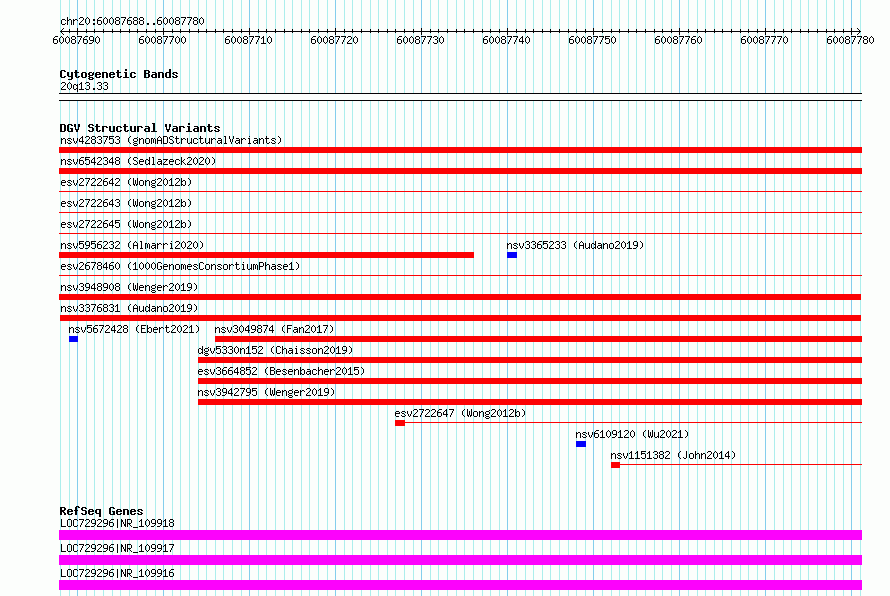
Task: Open esv2722647 (Wong2012b) label
Action: pos(460,413)
